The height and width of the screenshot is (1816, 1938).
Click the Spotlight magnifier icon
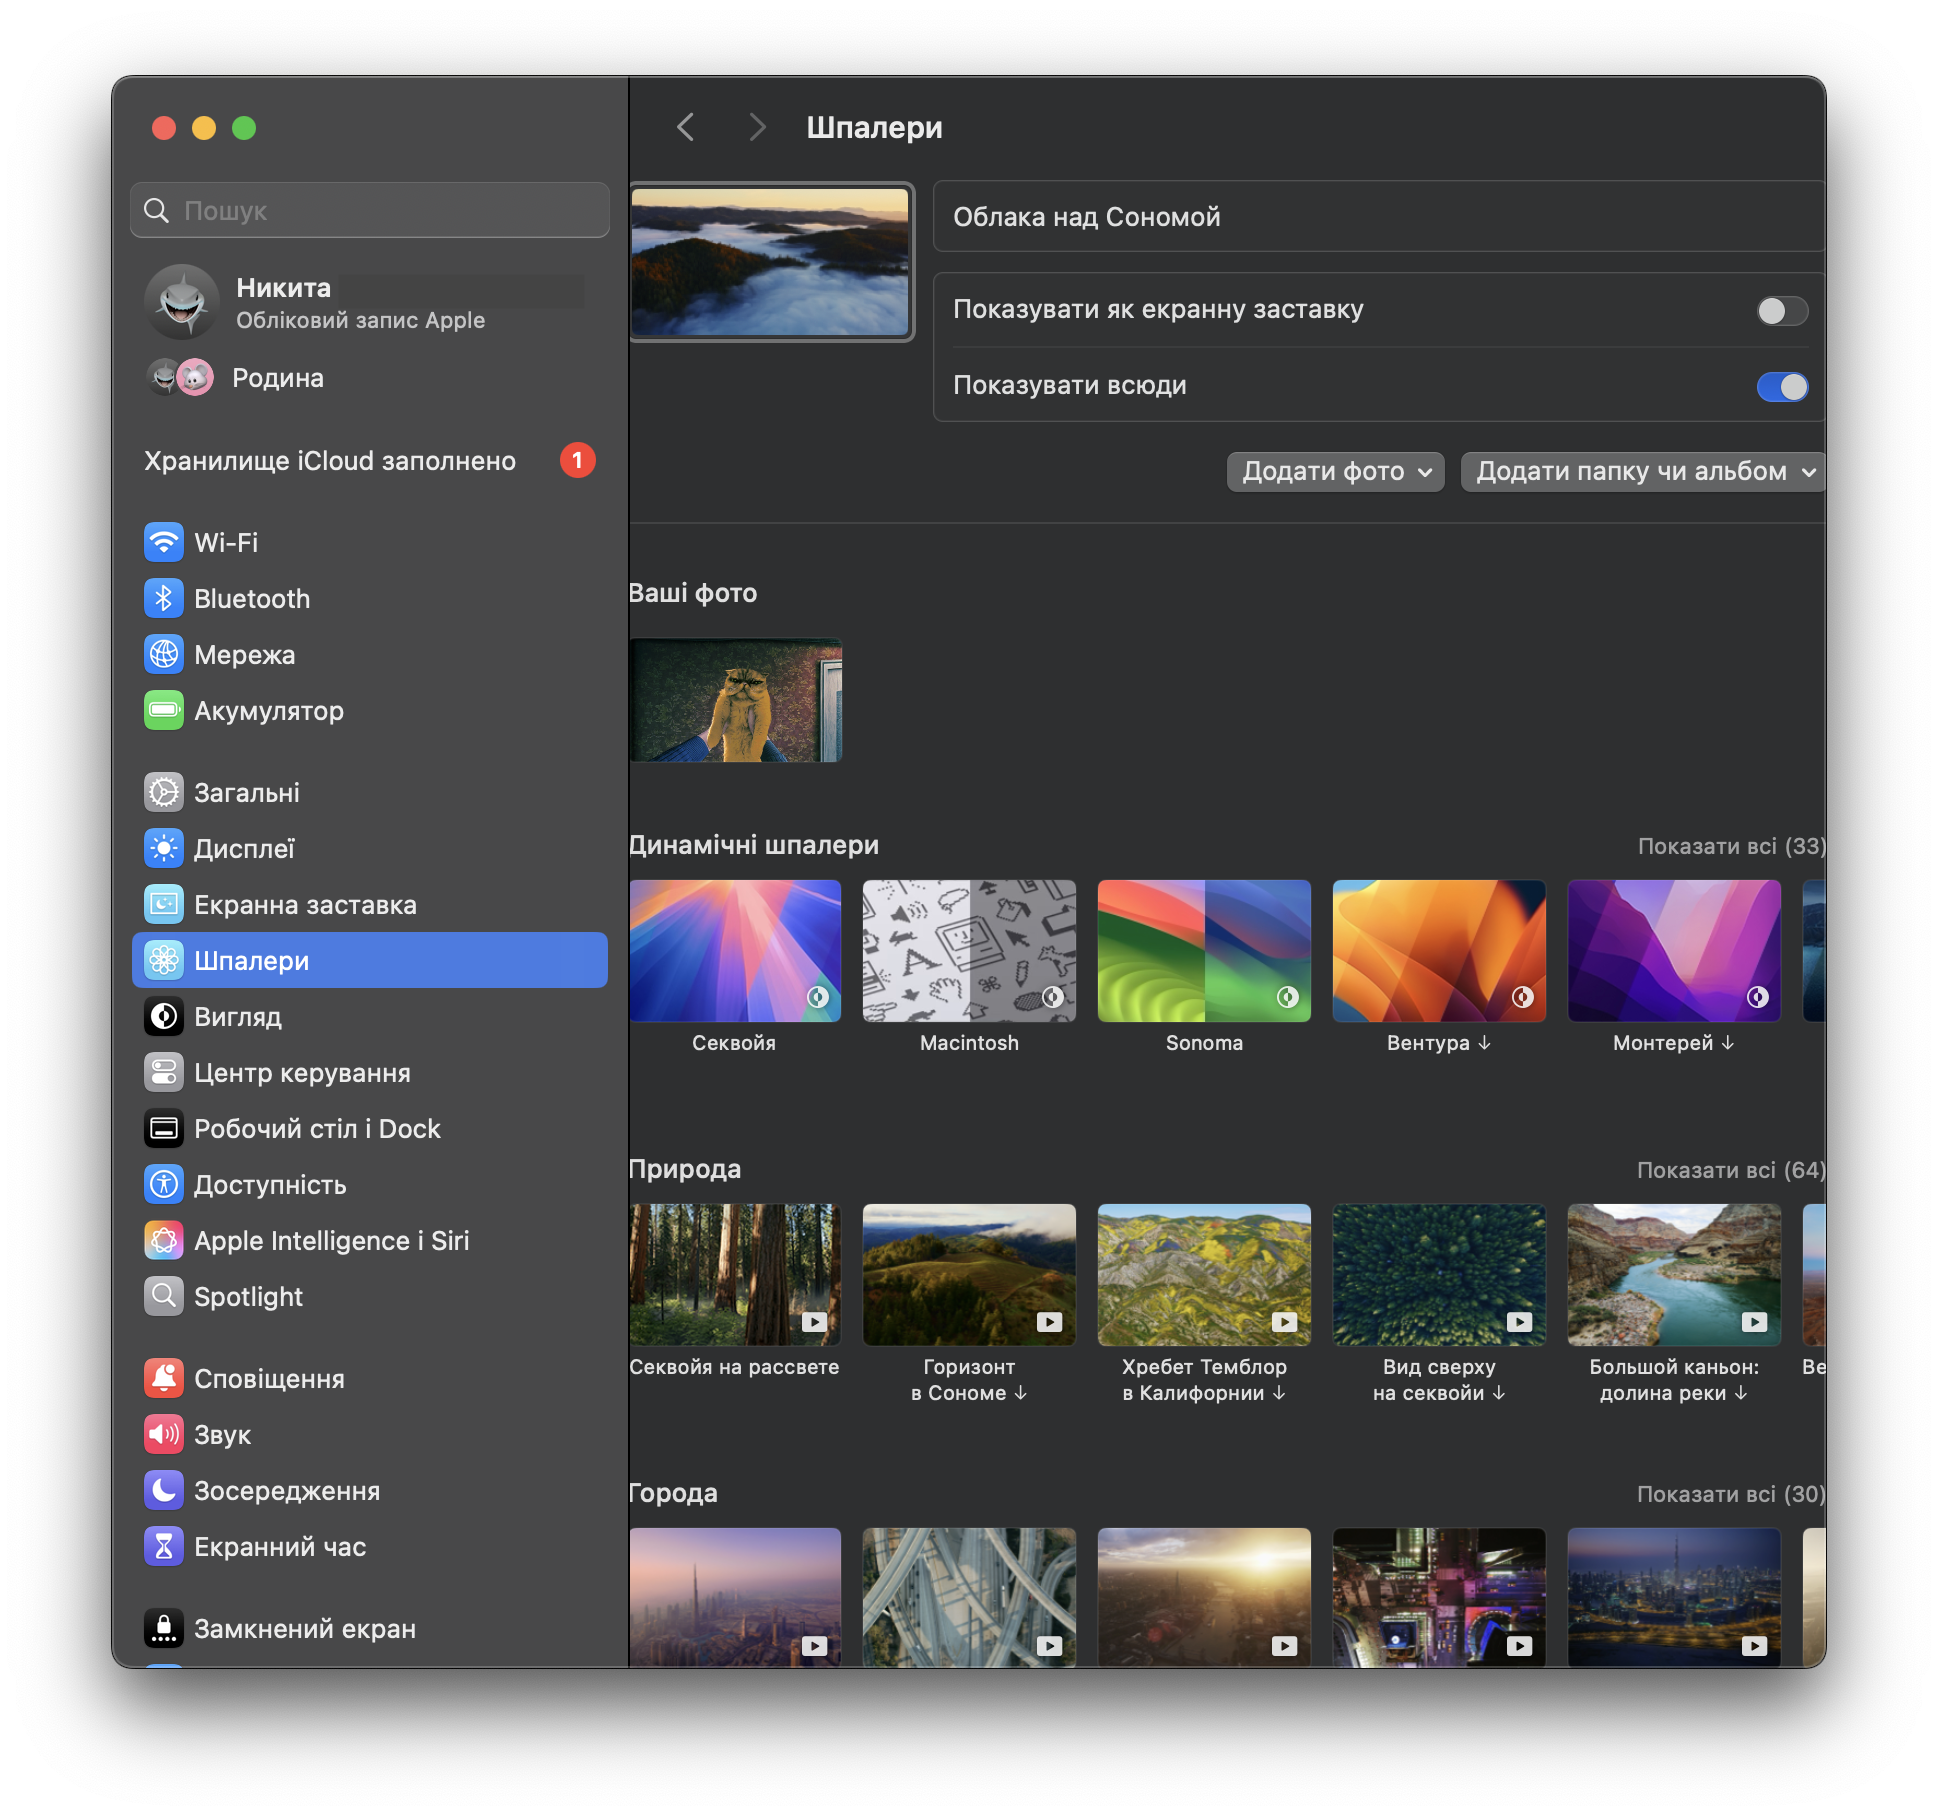click(x=163, y=1297)
